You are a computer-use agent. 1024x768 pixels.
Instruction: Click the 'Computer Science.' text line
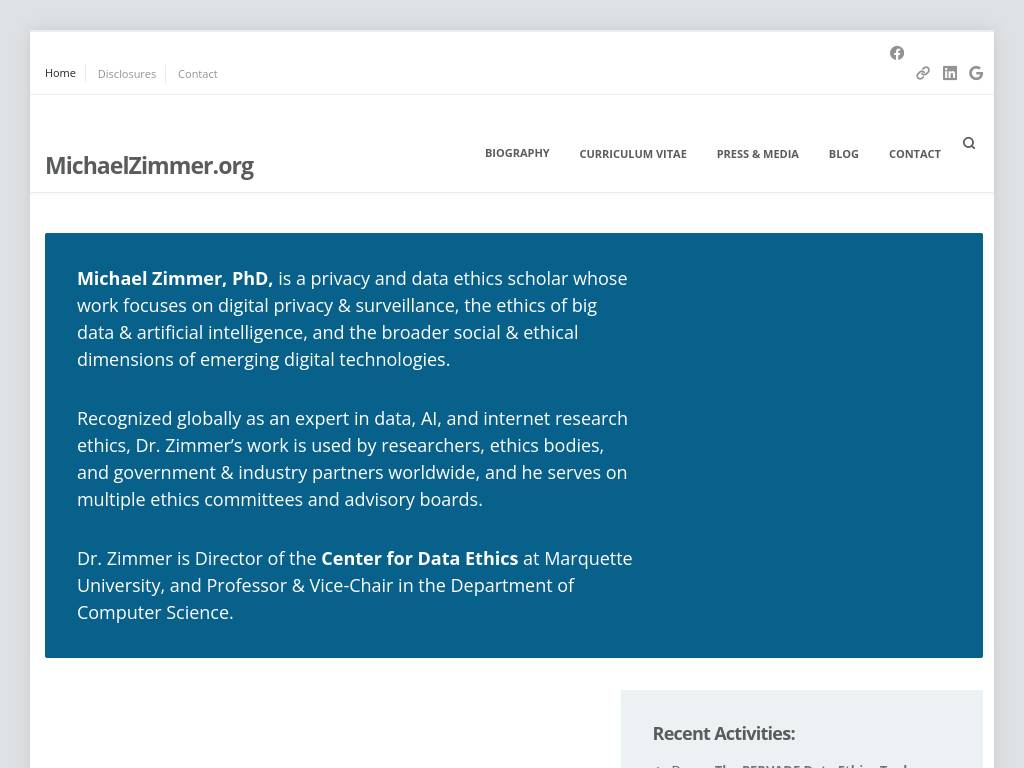155,613
